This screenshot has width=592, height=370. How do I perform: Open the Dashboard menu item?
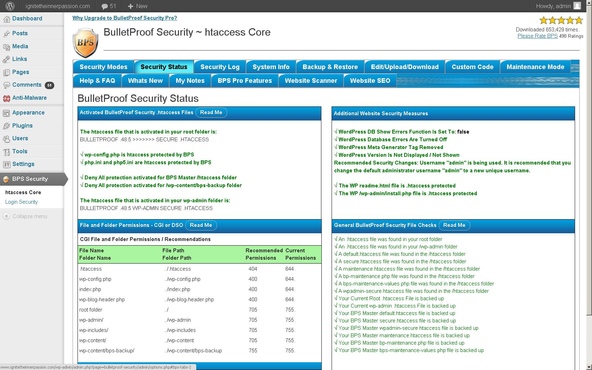click(27, 18)
